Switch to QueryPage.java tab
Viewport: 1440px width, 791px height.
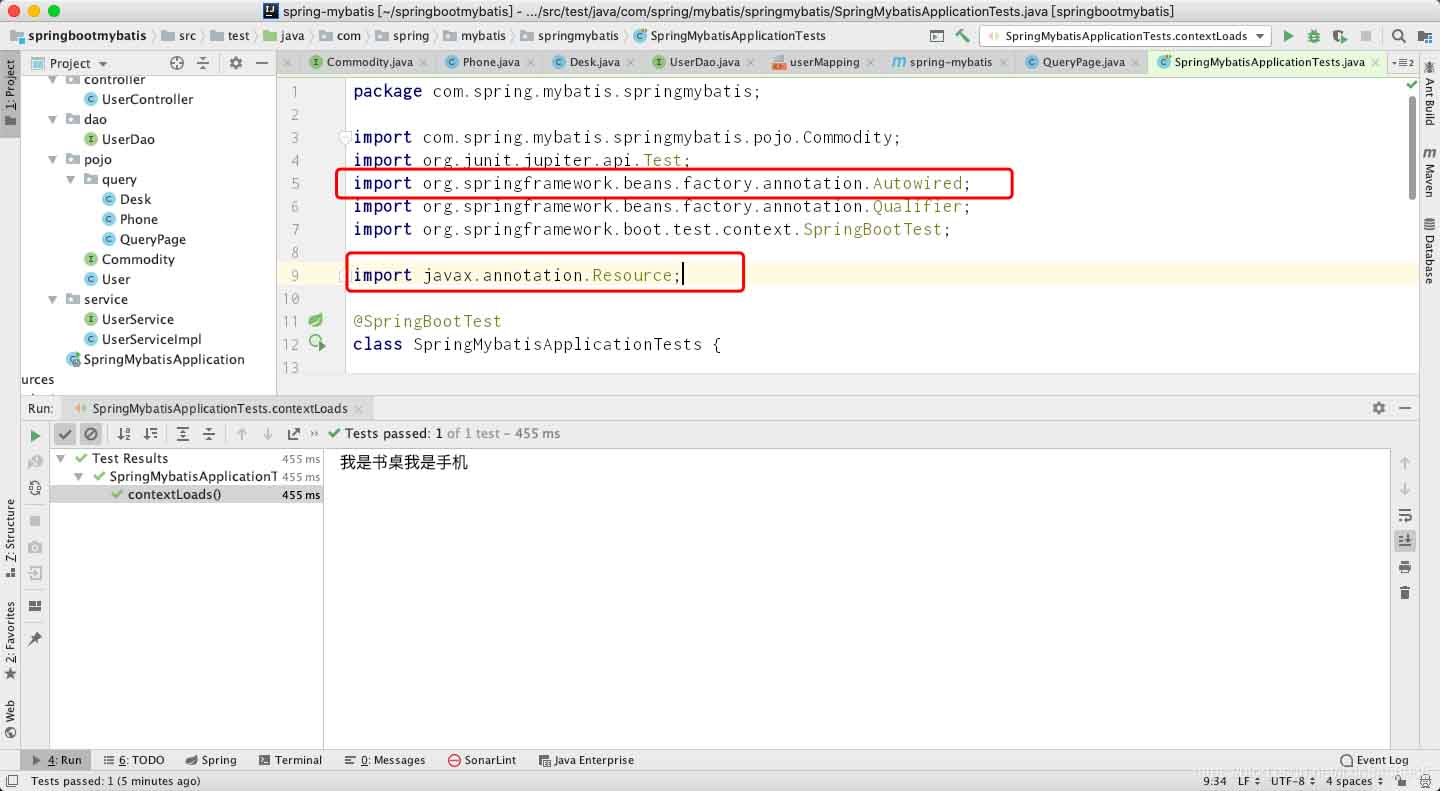[x=1083, y=62]
